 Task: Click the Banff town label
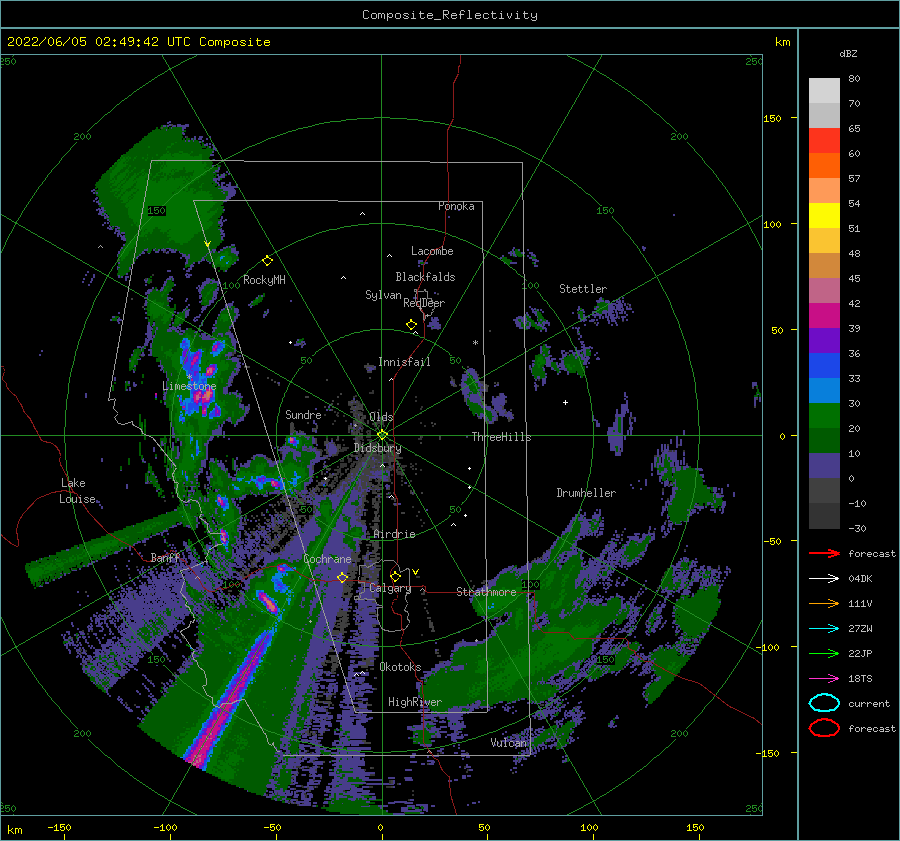tap(165, 557)
